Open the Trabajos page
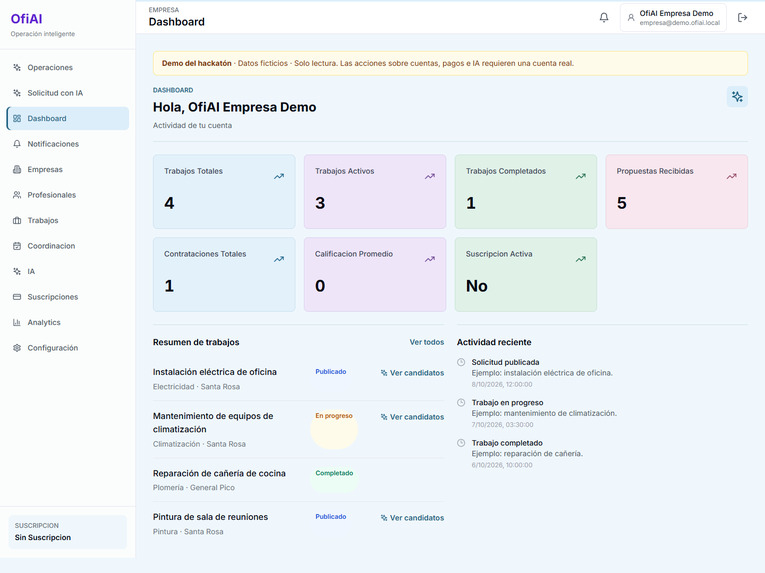765x573 pixels. 67,220
